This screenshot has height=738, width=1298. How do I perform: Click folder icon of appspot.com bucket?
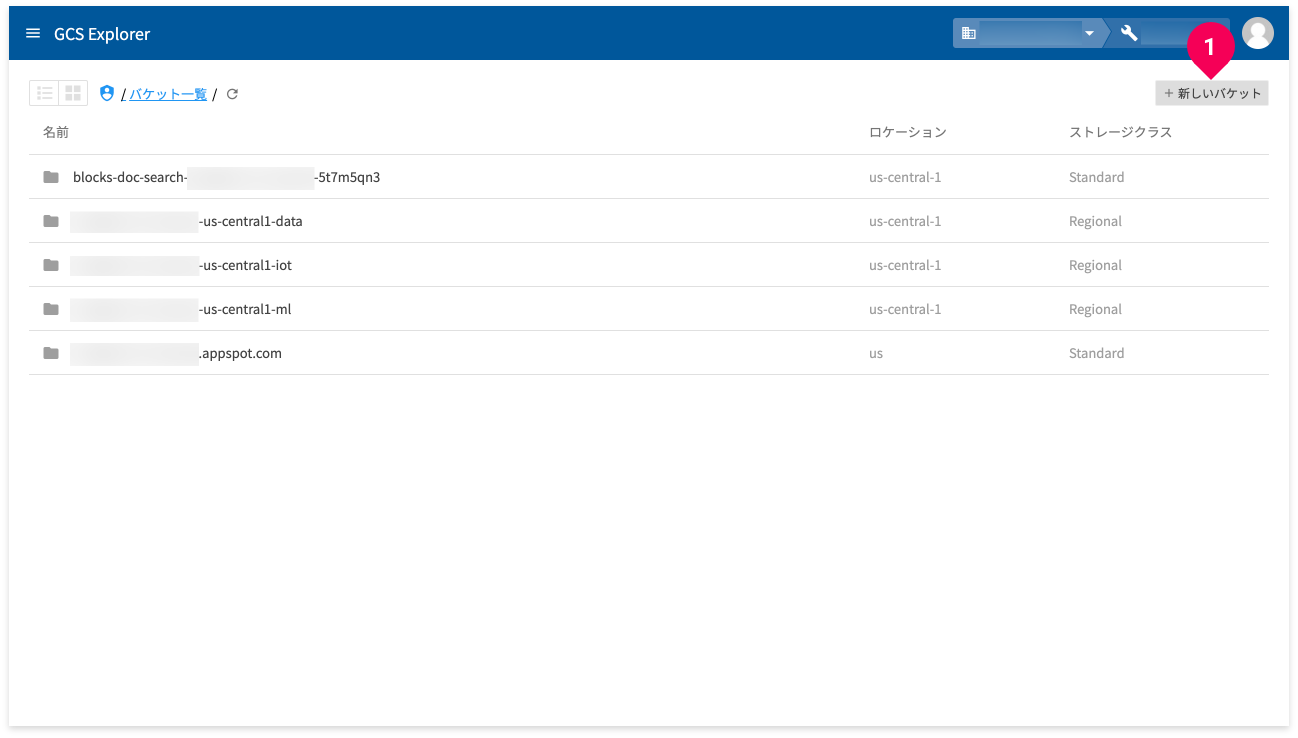pyautogui.click(x=51, y=353)
